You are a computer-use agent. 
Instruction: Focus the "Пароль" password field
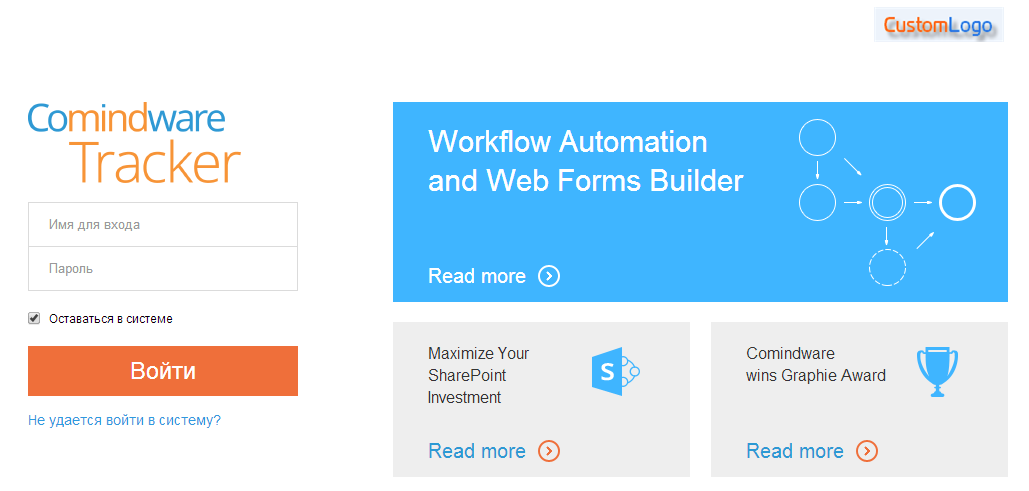pos(163,268)
